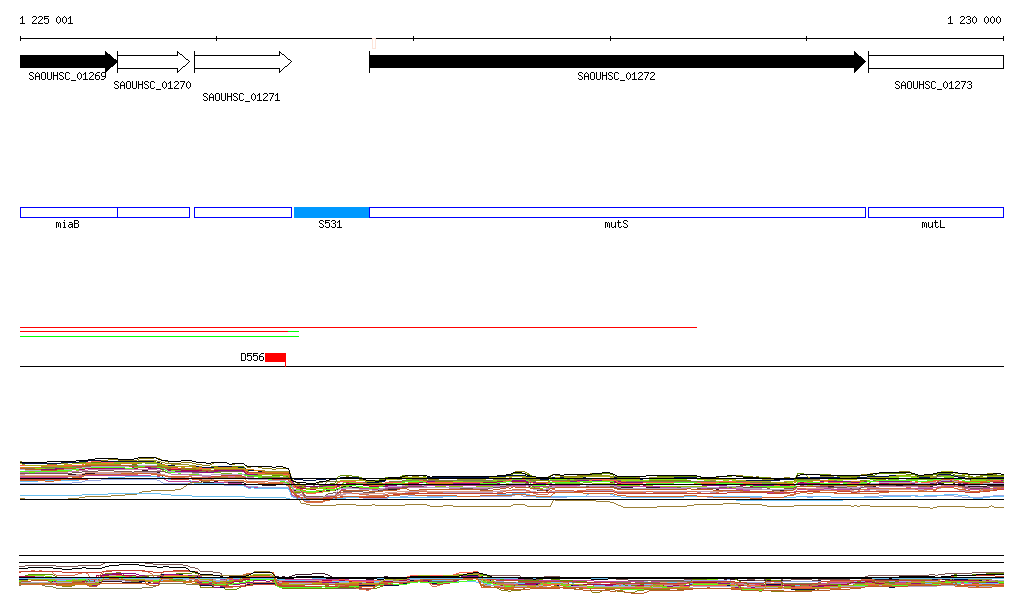Screen dimensions: 1024x611
Task: Click the end coordinate 1 230 000
Action: pos(974,20)
